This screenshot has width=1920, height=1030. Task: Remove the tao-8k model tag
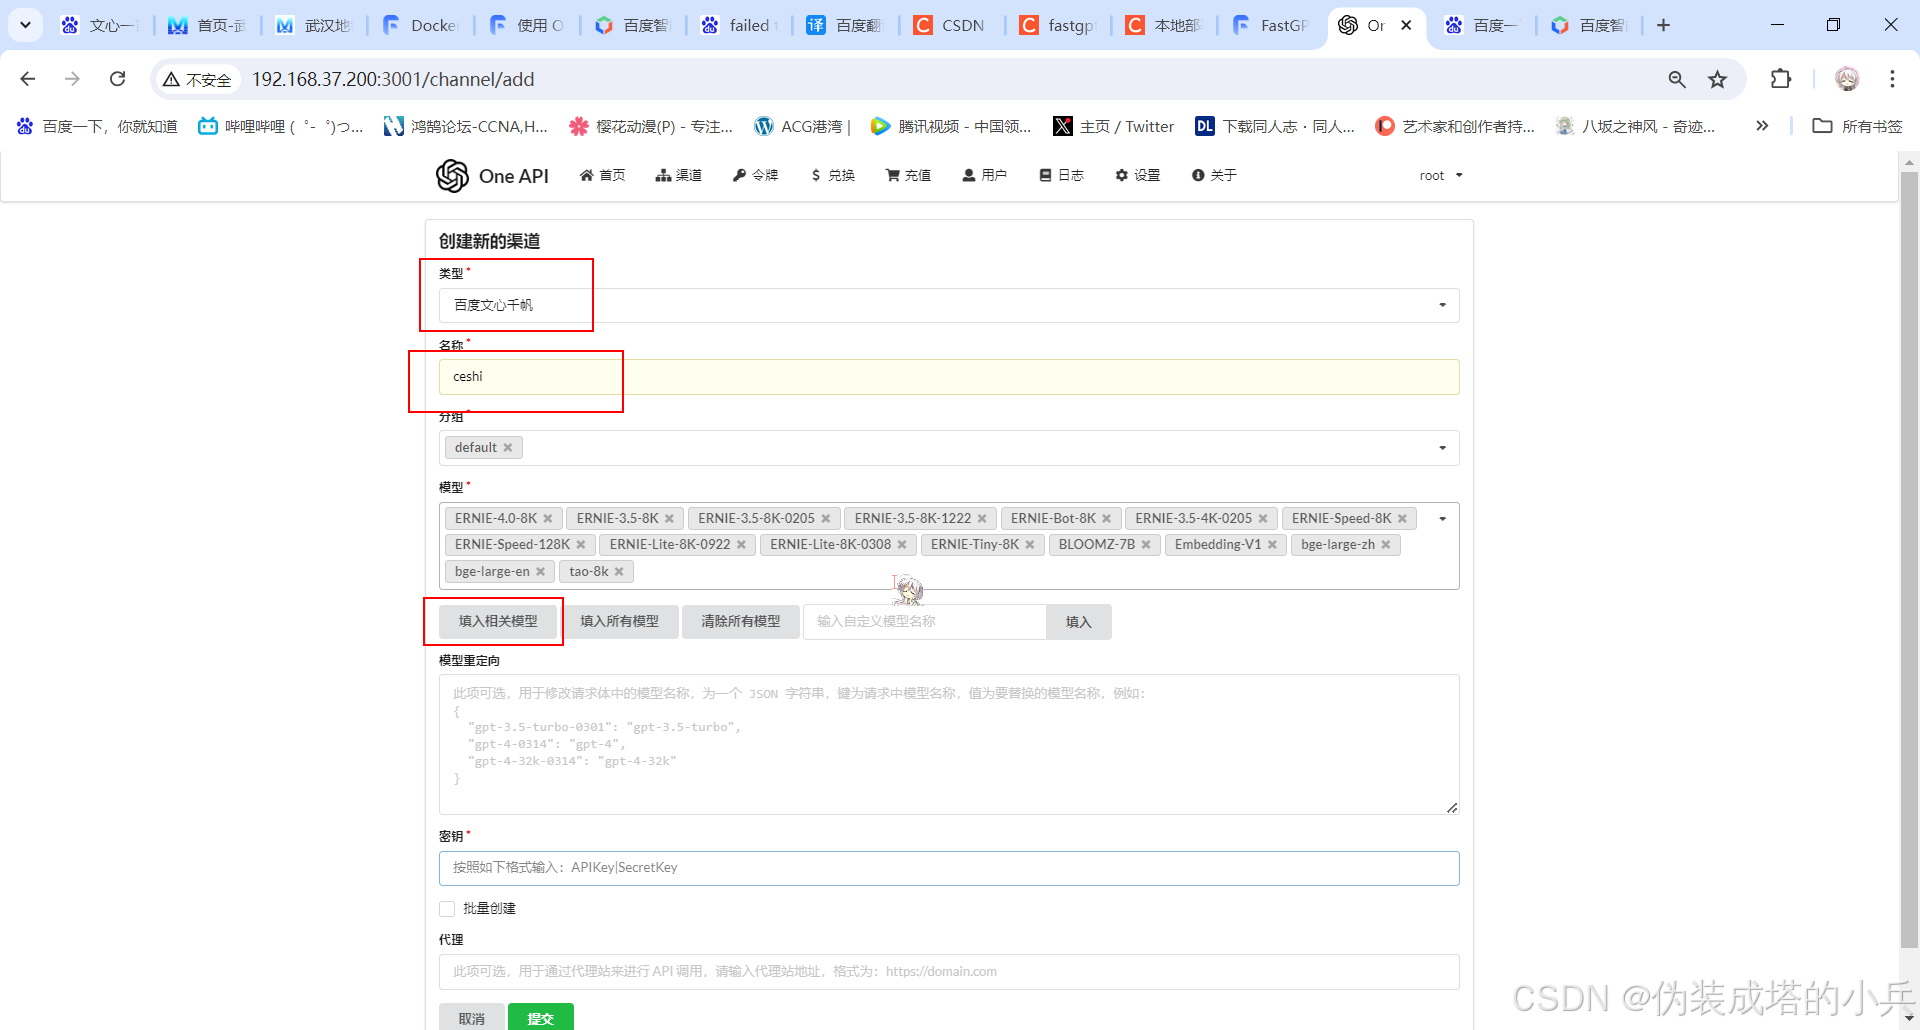(619, 572)
